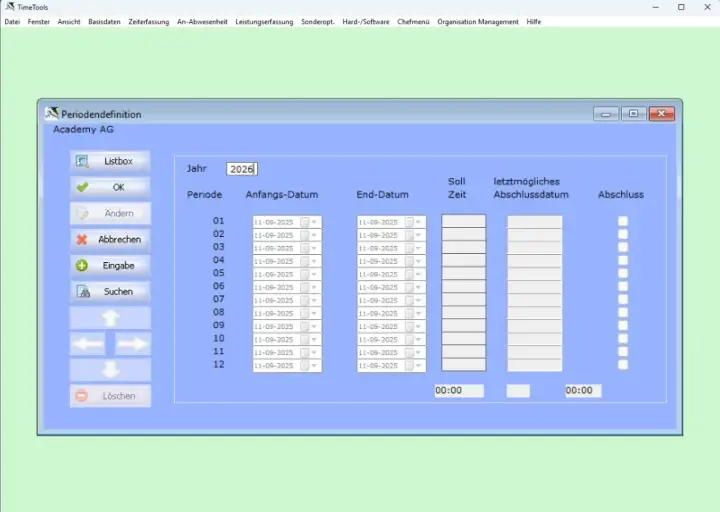Open End-Datum dropdown arrow for period 04
This screenshot has width=720, height=512.
[419, 261]
